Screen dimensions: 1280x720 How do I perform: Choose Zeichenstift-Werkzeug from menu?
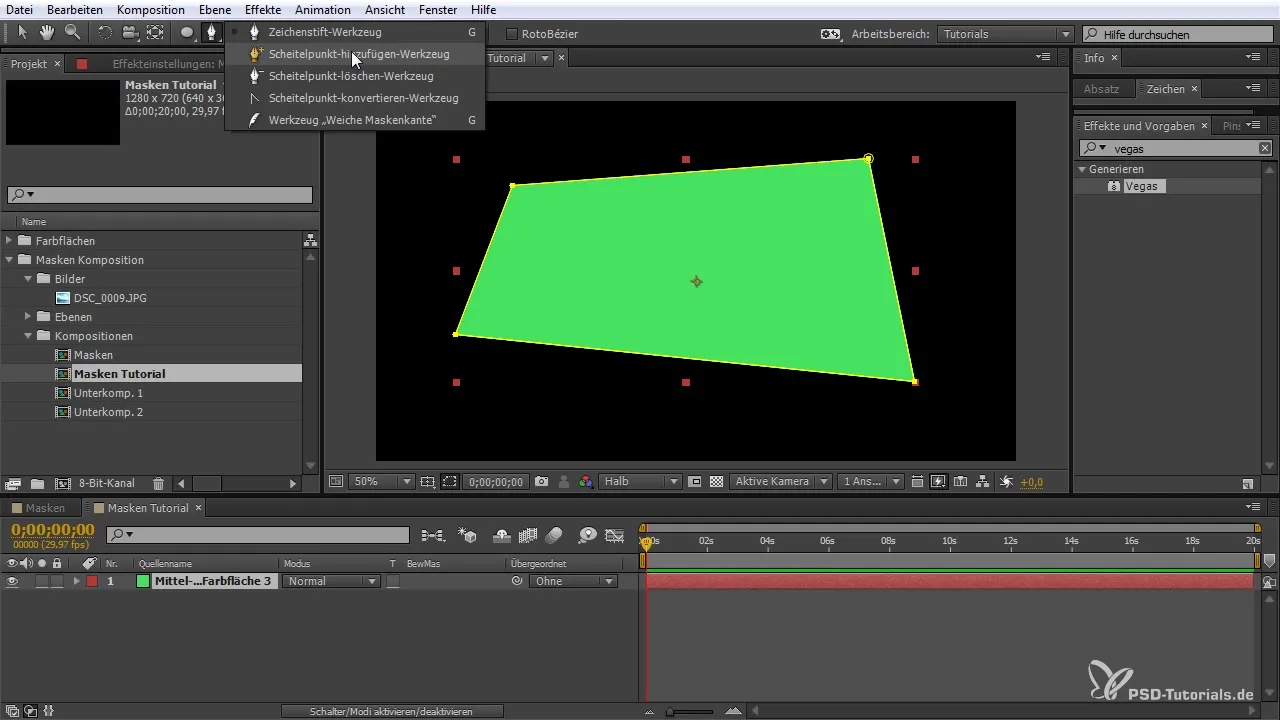[355, 32]
